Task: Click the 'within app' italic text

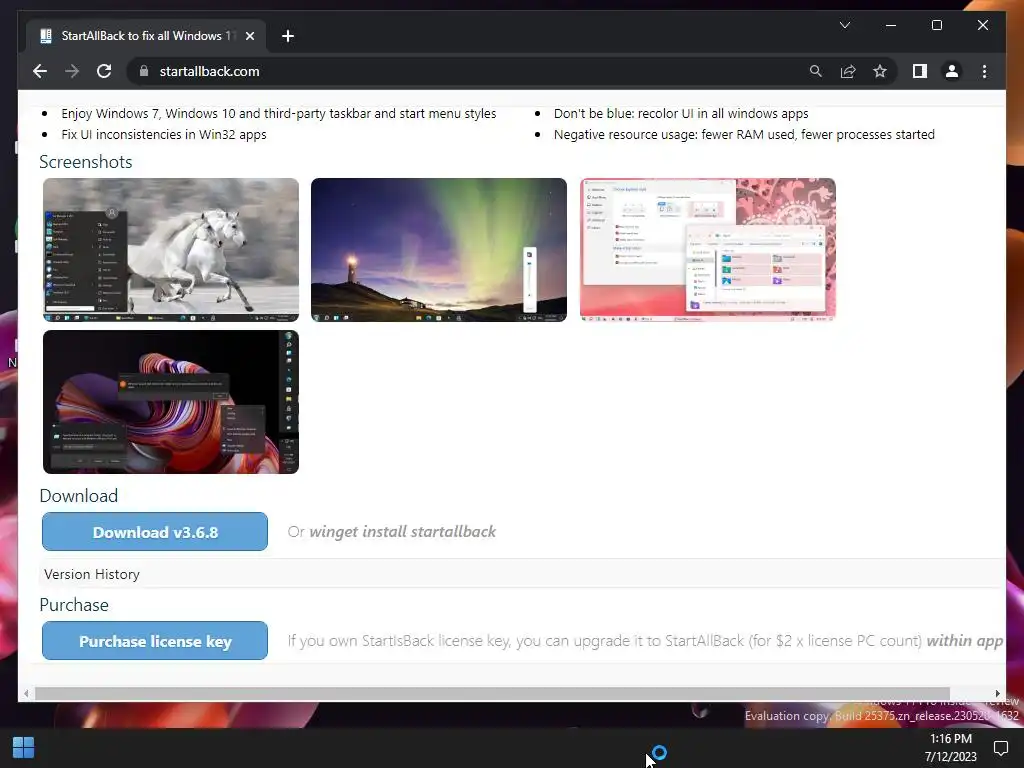Action: [x=965, y=641]
